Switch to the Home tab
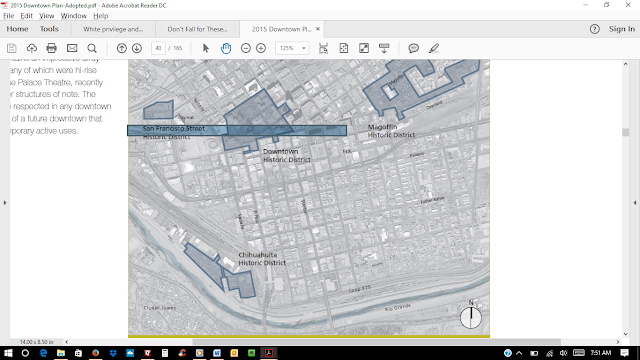This screenshot has width=640, height=360. [17, 29]
